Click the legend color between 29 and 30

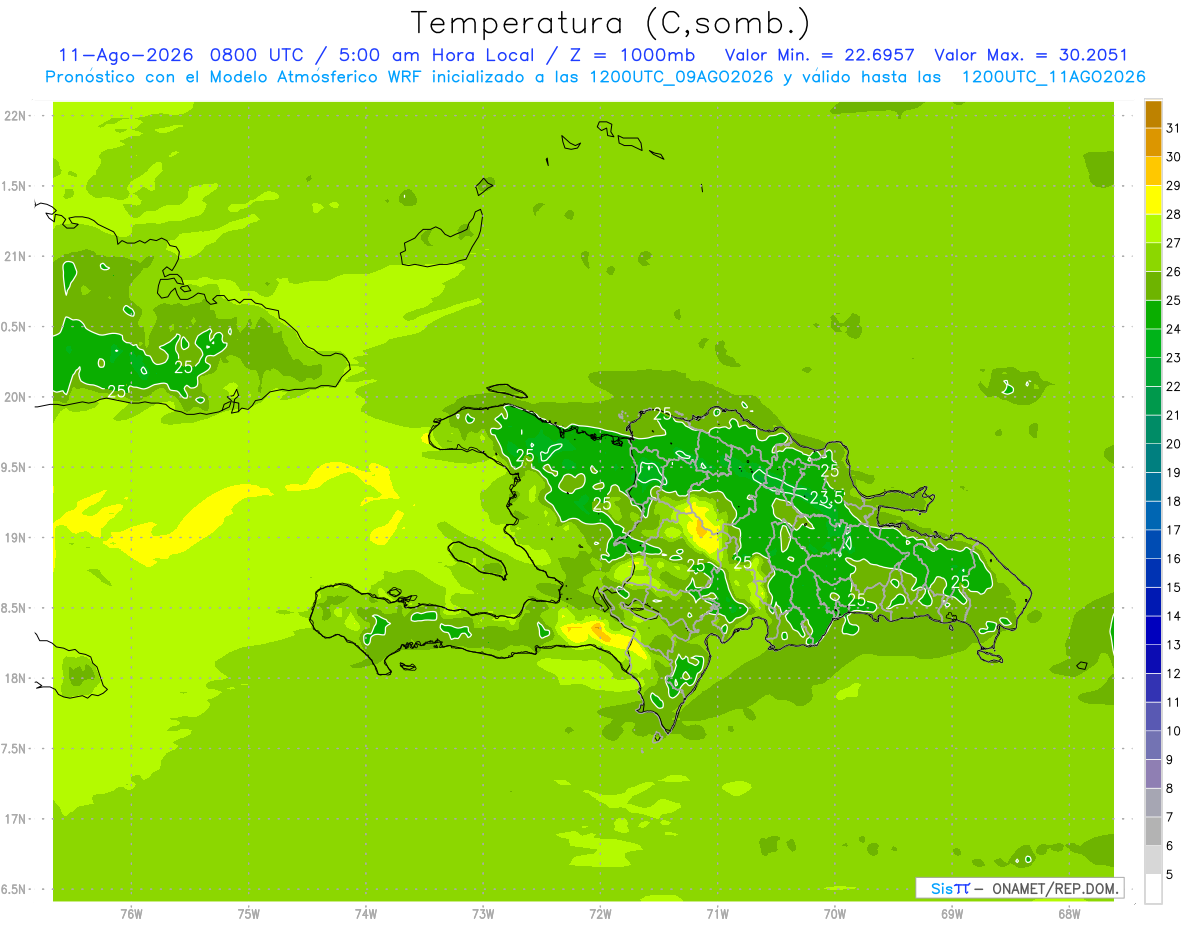pos(1153,171)
